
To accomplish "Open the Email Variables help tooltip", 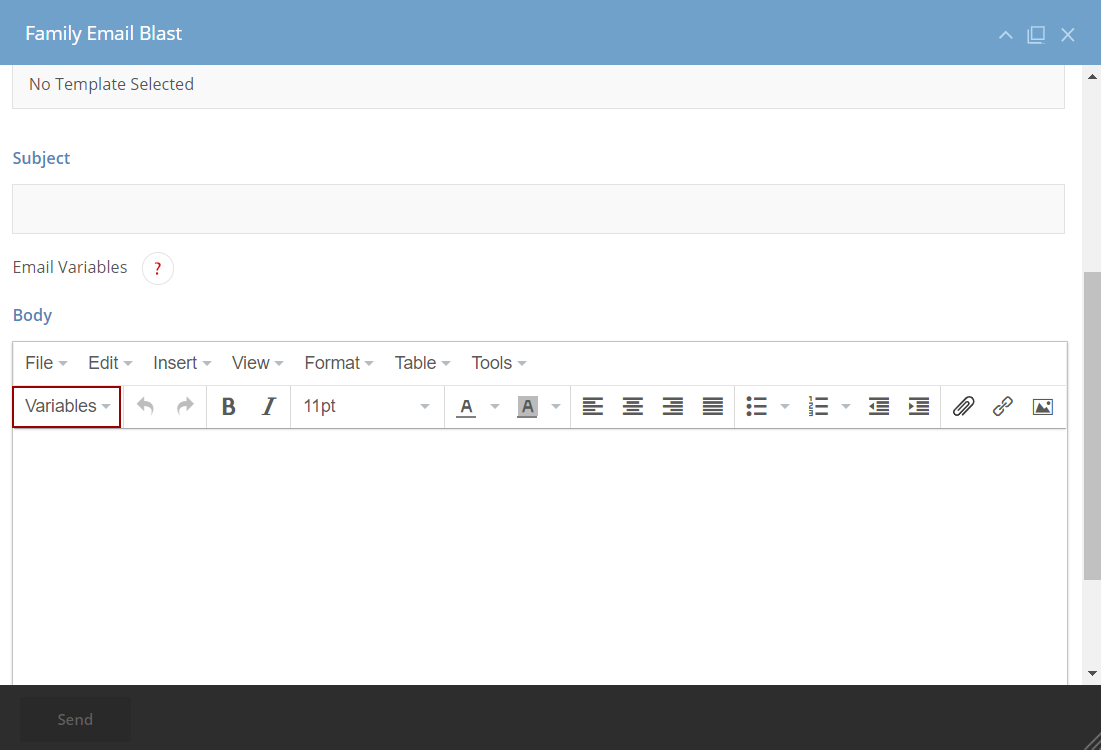I will 157,268.
